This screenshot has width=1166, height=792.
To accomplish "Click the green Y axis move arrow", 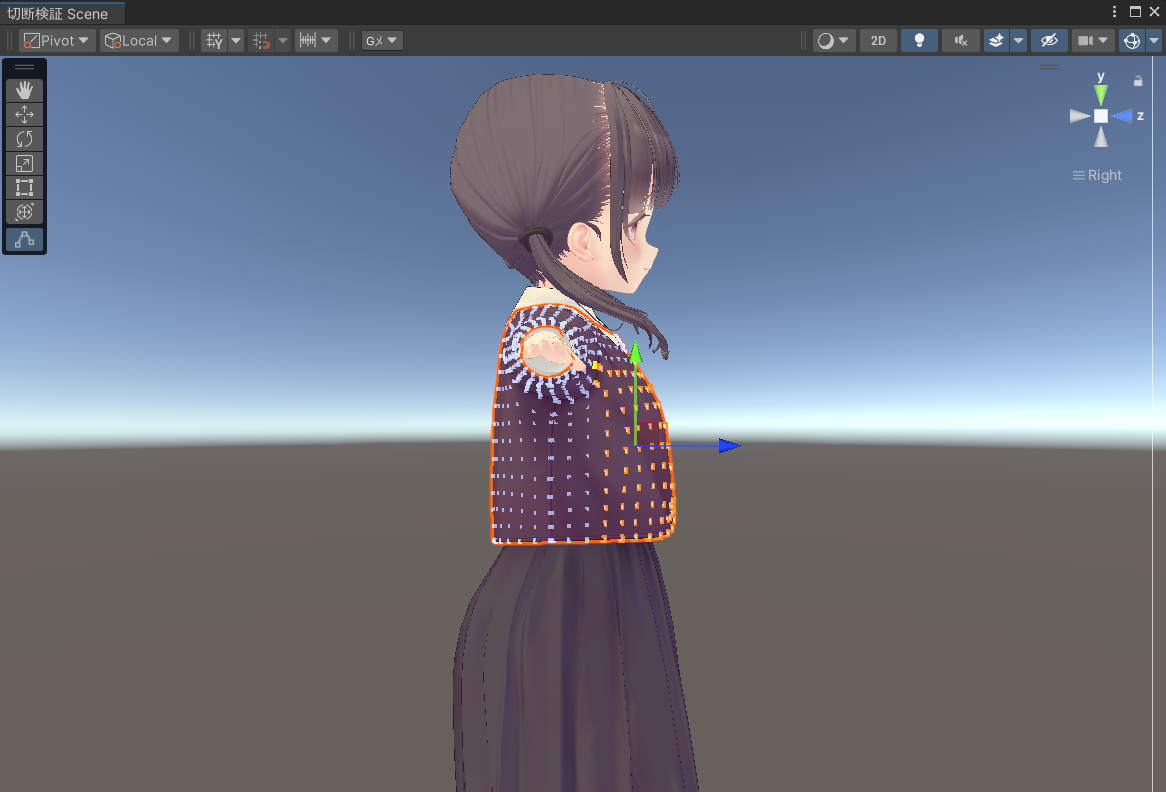I will click(x=635, y=354).
